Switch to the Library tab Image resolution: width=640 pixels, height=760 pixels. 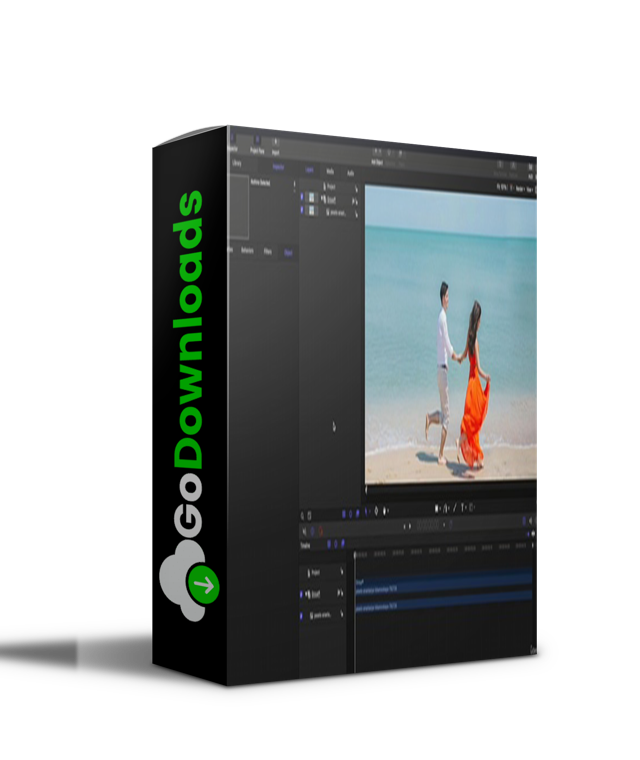click(237, 161)
